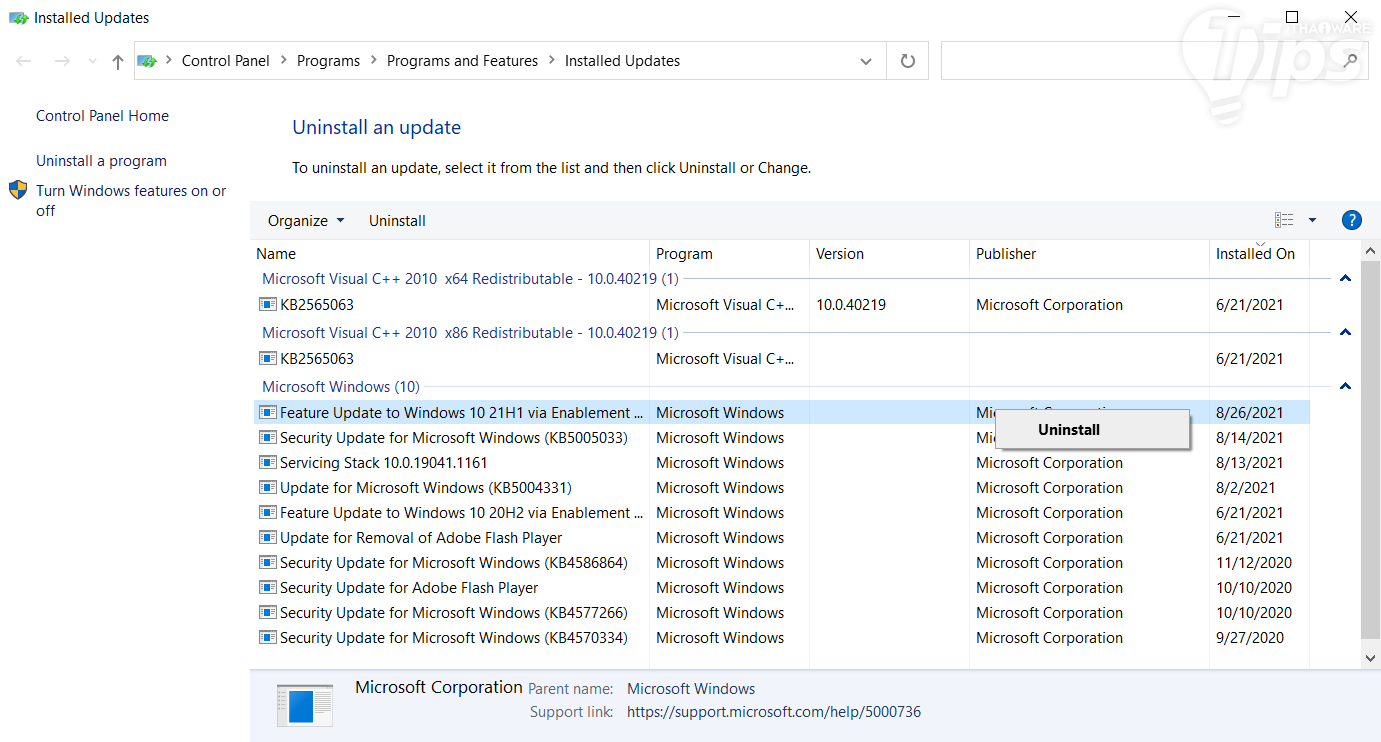Click the Up arrow navigation button
This screenshot has width=1381, height=742.
pyautogui.click(x=118, y=62)
